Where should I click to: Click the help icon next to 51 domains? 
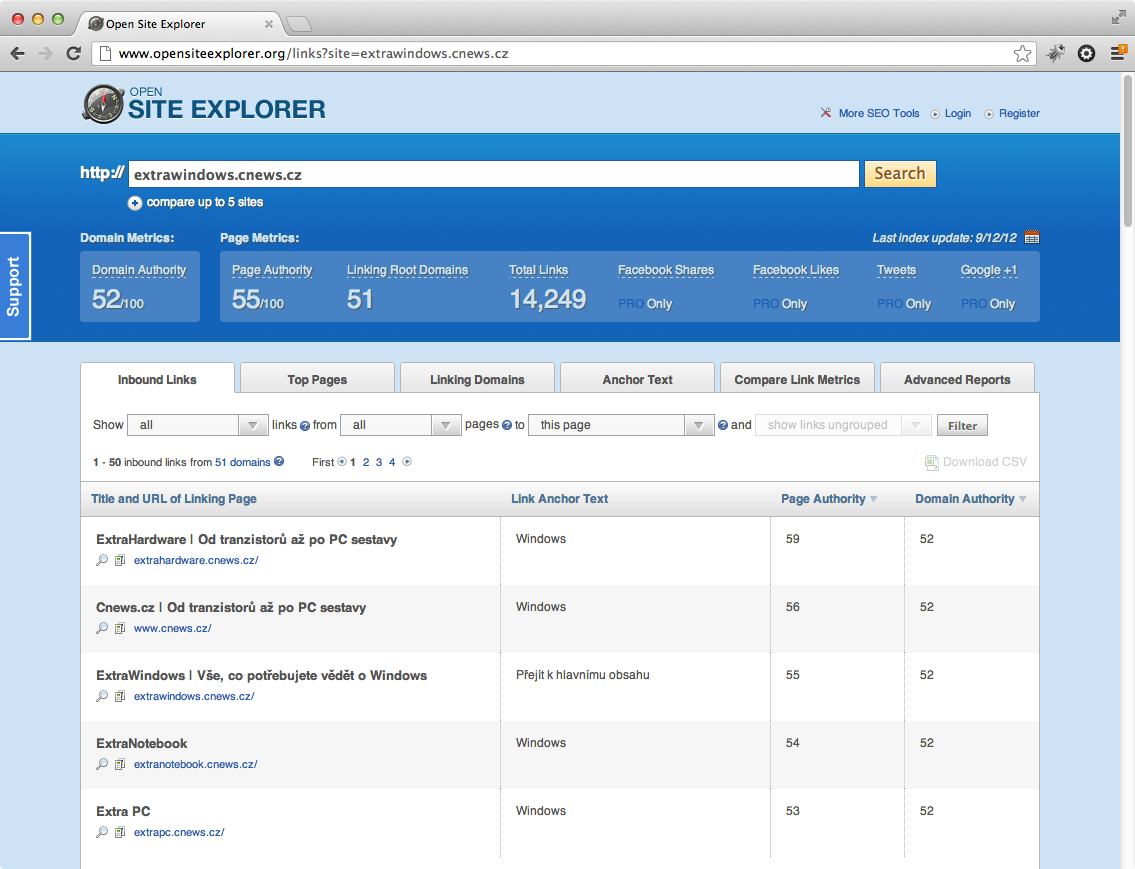pos(279,462)
